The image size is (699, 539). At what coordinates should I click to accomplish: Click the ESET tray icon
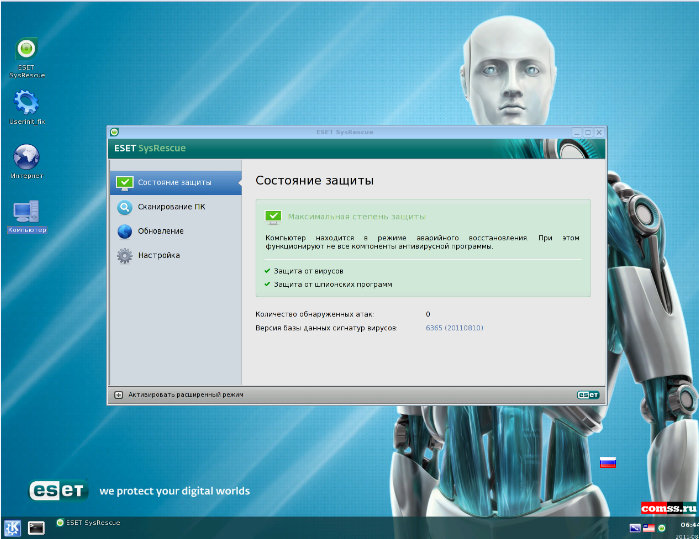tap(662, 528)
